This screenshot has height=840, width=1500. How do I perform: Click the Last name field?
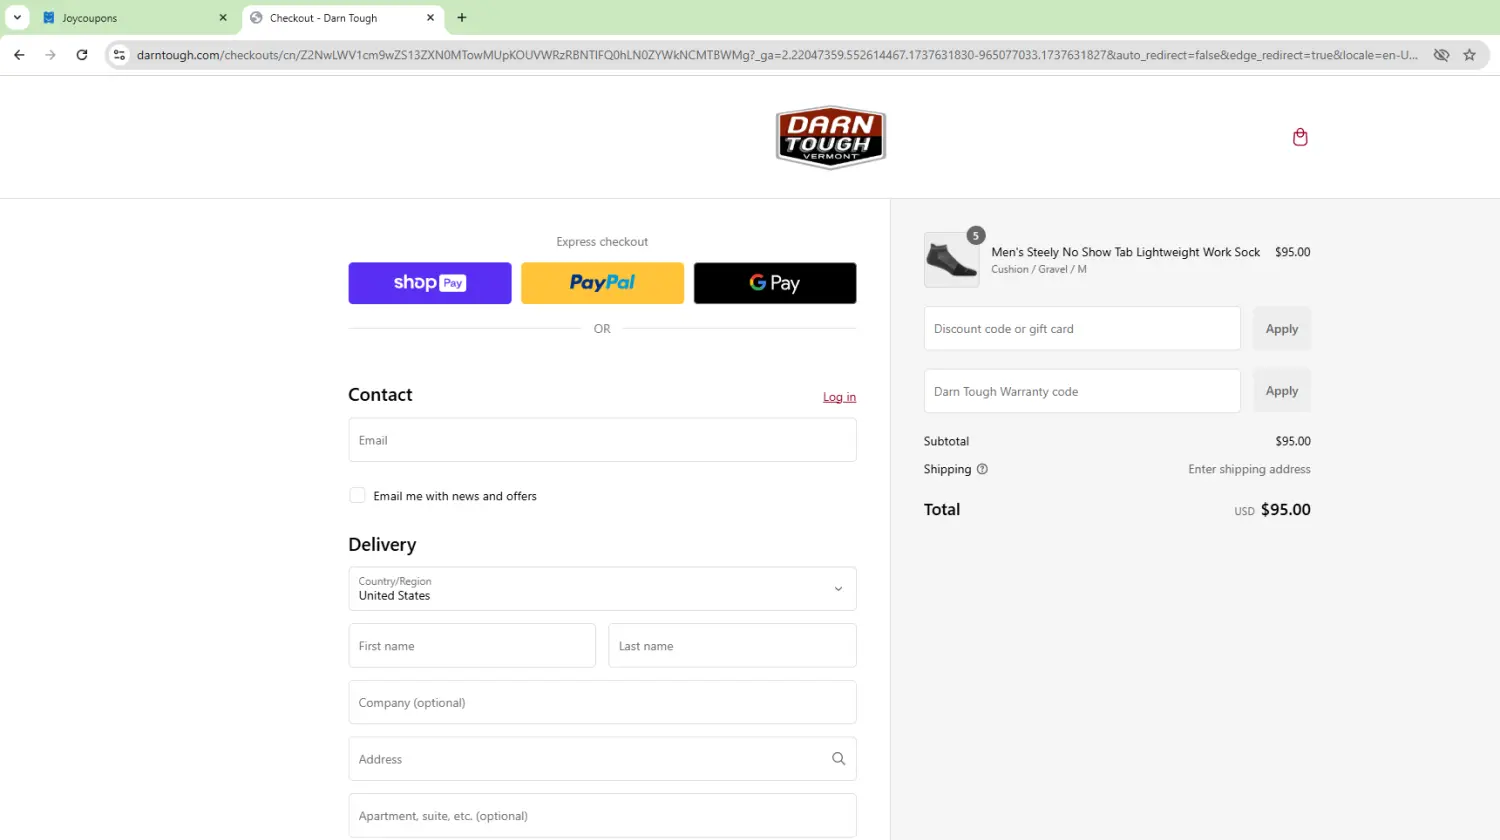coord(732,646)
